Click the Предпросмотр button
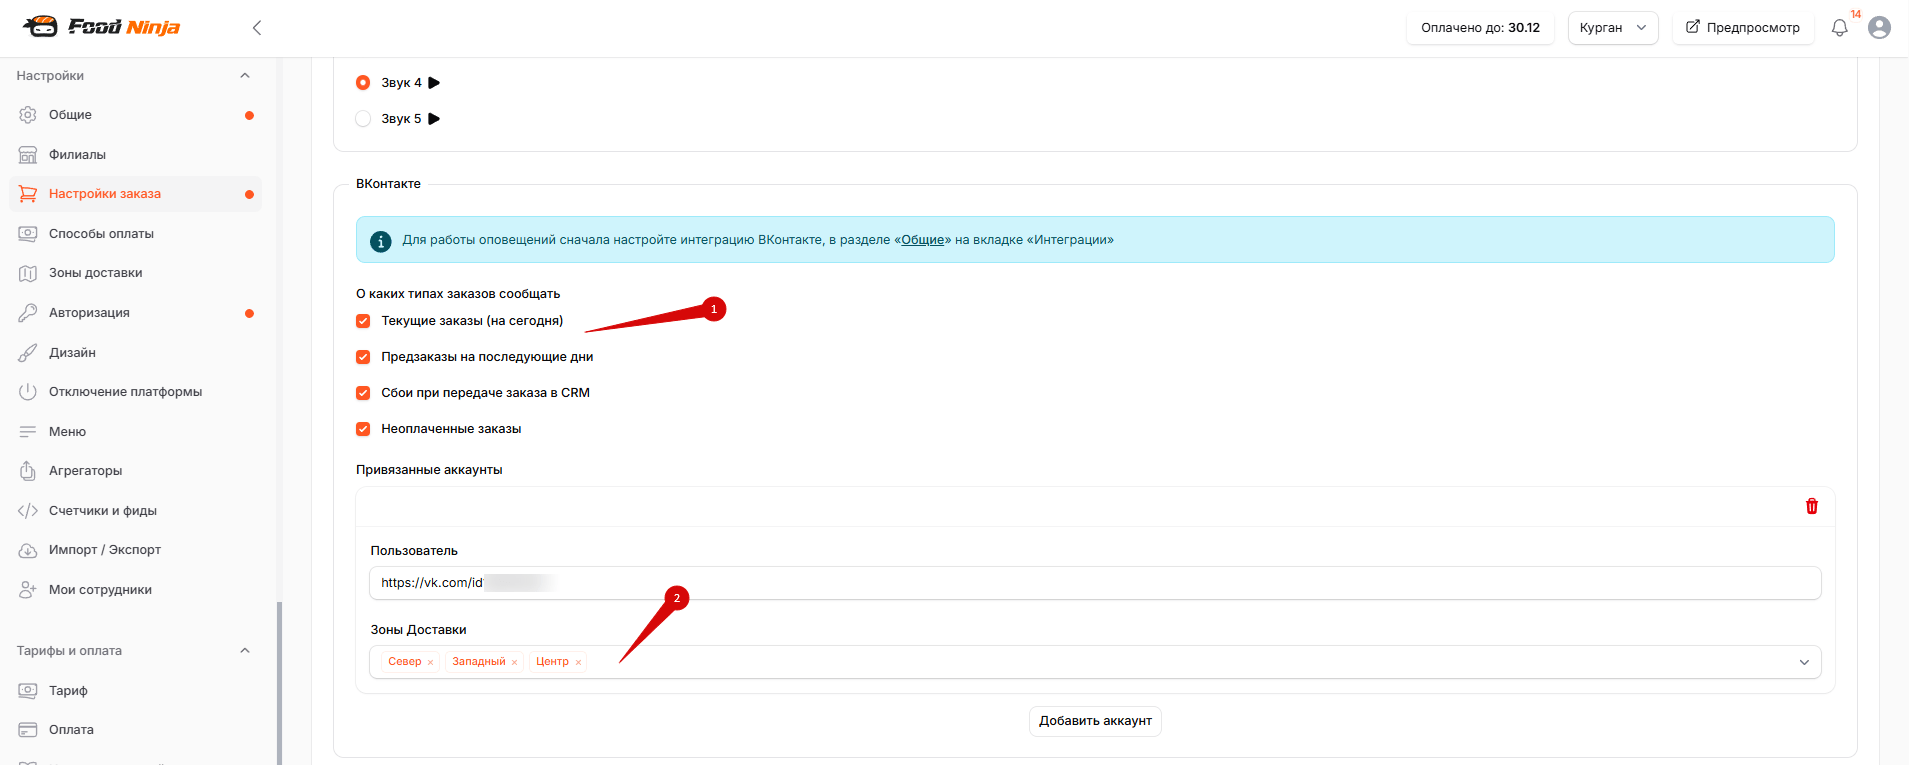The width and height of the screenshot is (1909, 765). pos(1743,28)
